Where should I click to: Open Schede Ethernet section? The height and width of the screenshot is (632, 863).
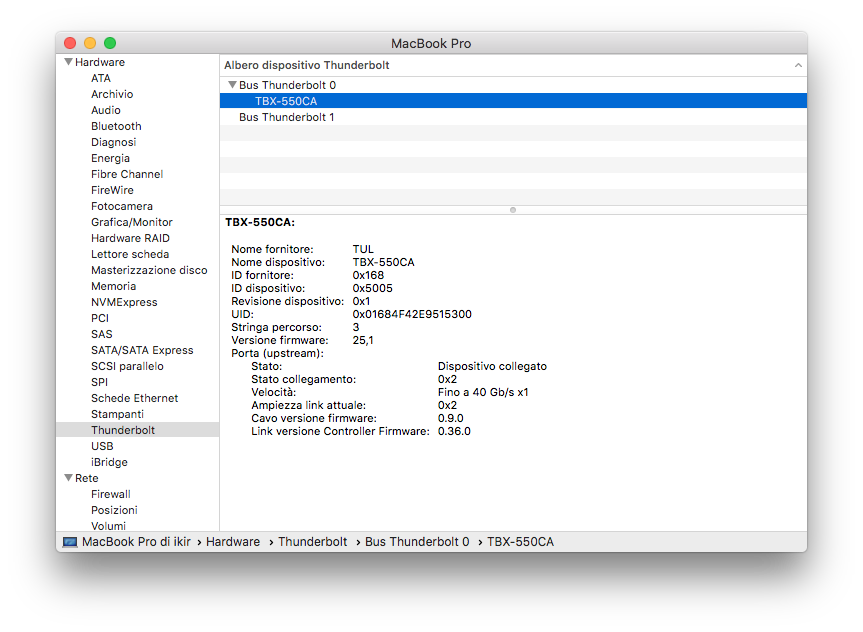click(x=134, y=397)
